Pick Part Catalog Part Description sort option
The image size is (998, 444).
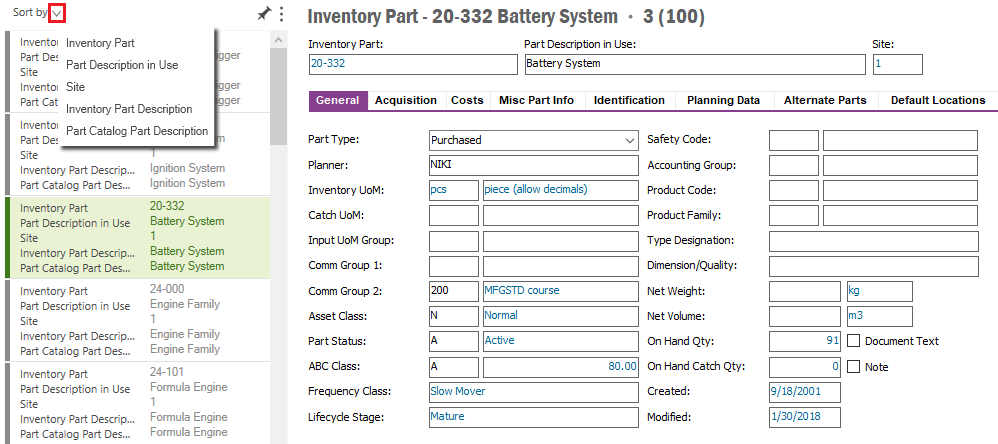pos(137,131)
